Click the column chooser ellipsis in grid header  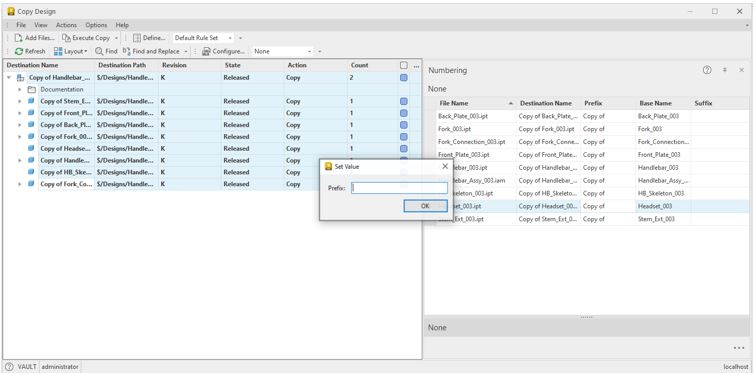tap(417, 65)
